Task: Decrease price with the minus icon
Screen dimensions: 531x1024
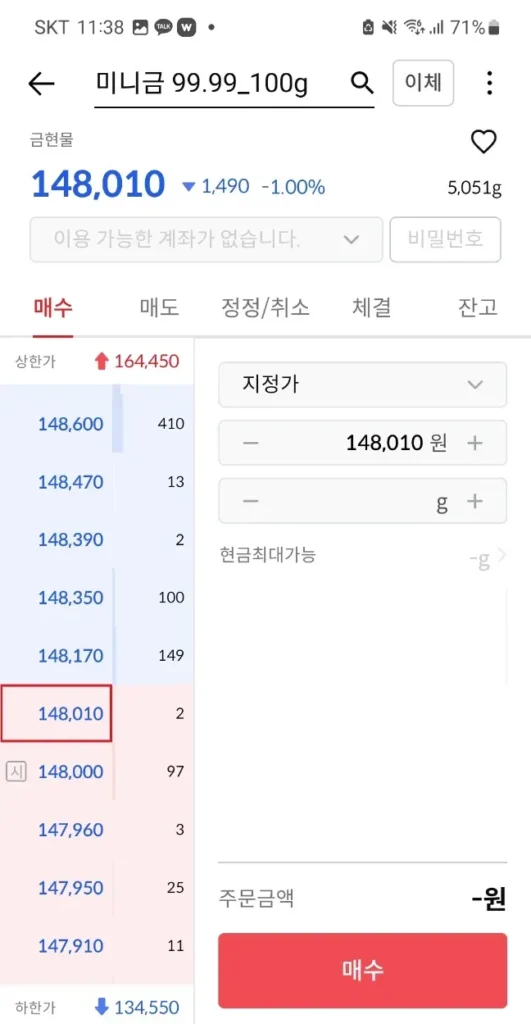Action: click(x=251, y=443)
